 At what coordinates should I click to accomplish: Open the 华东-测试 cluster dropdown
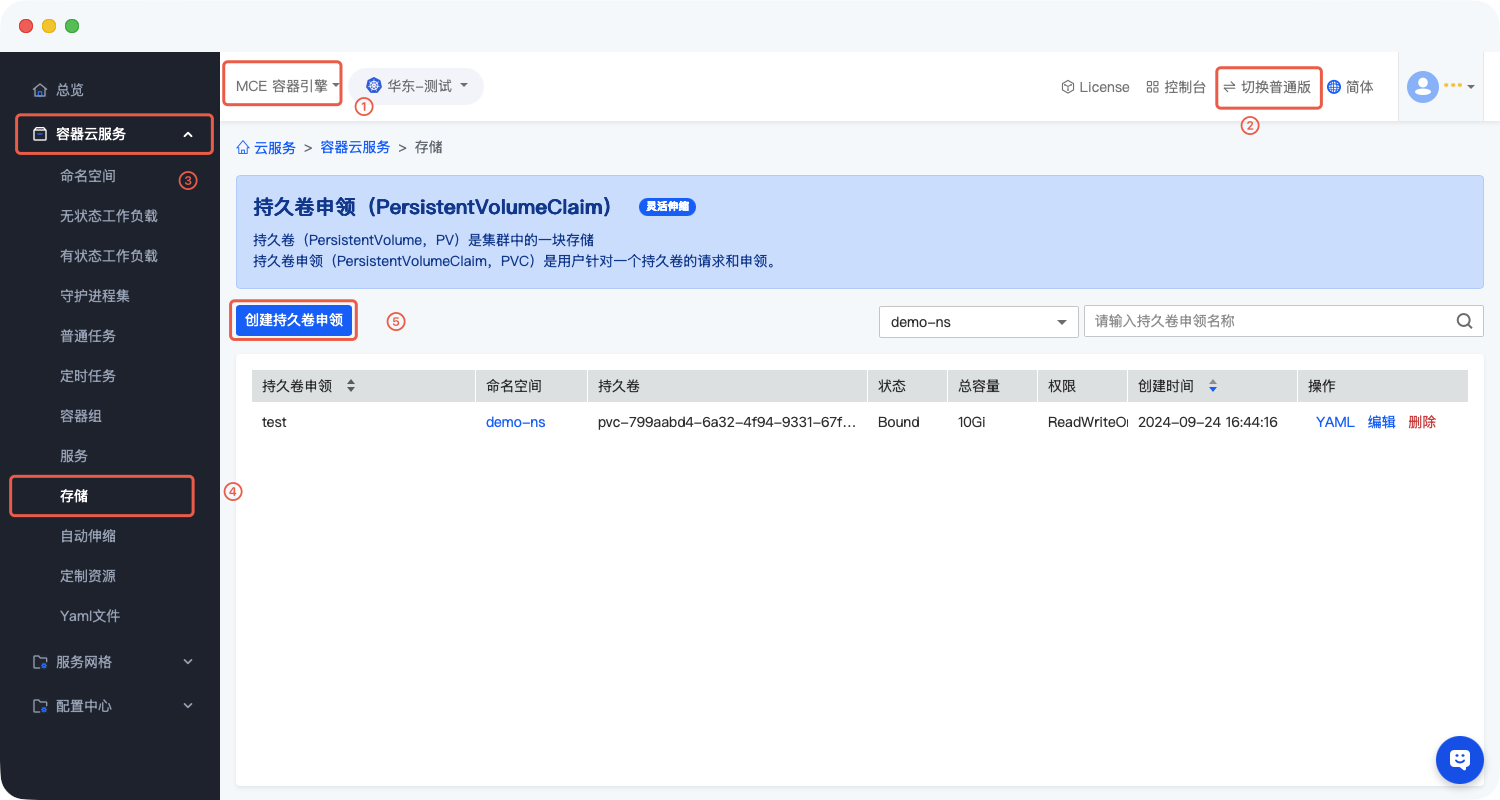coord(417,86)
